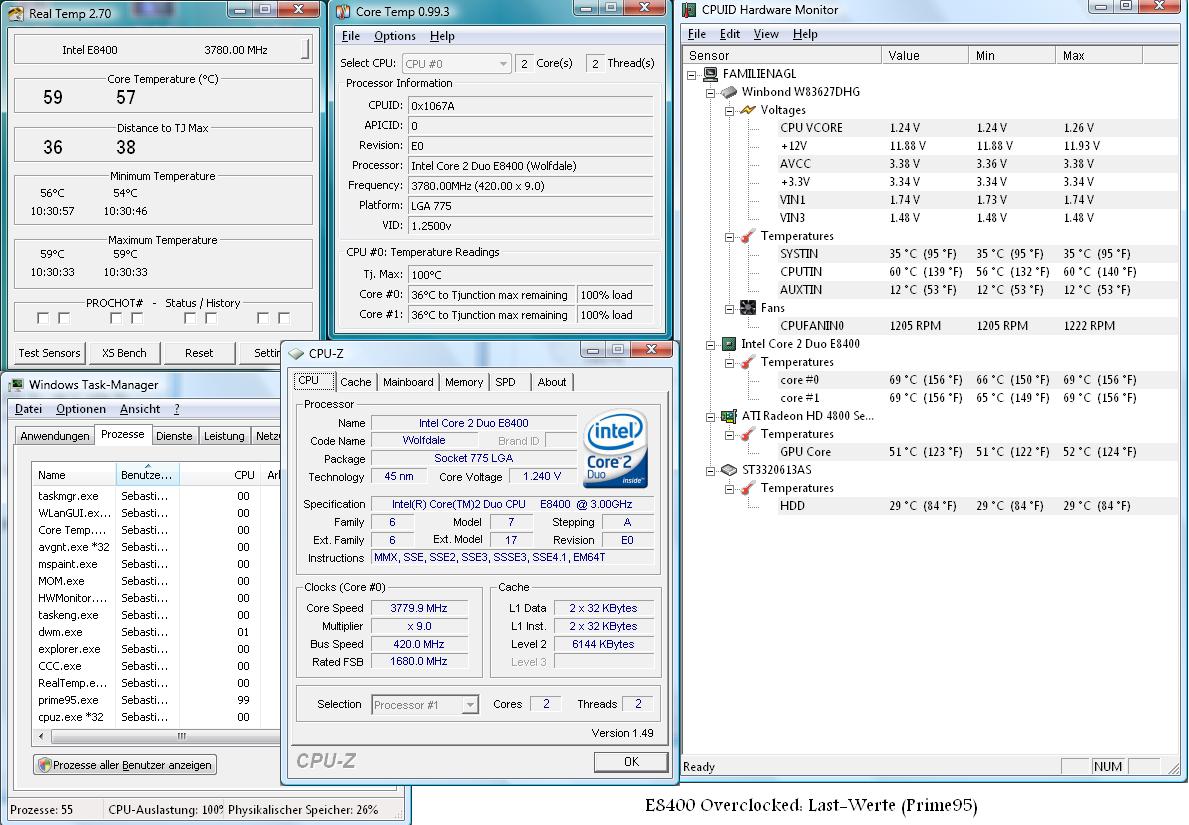The width and height of the screenshot is (1189, 825).
Task: Click the Reset button in Real Temp
Action: 199,353
